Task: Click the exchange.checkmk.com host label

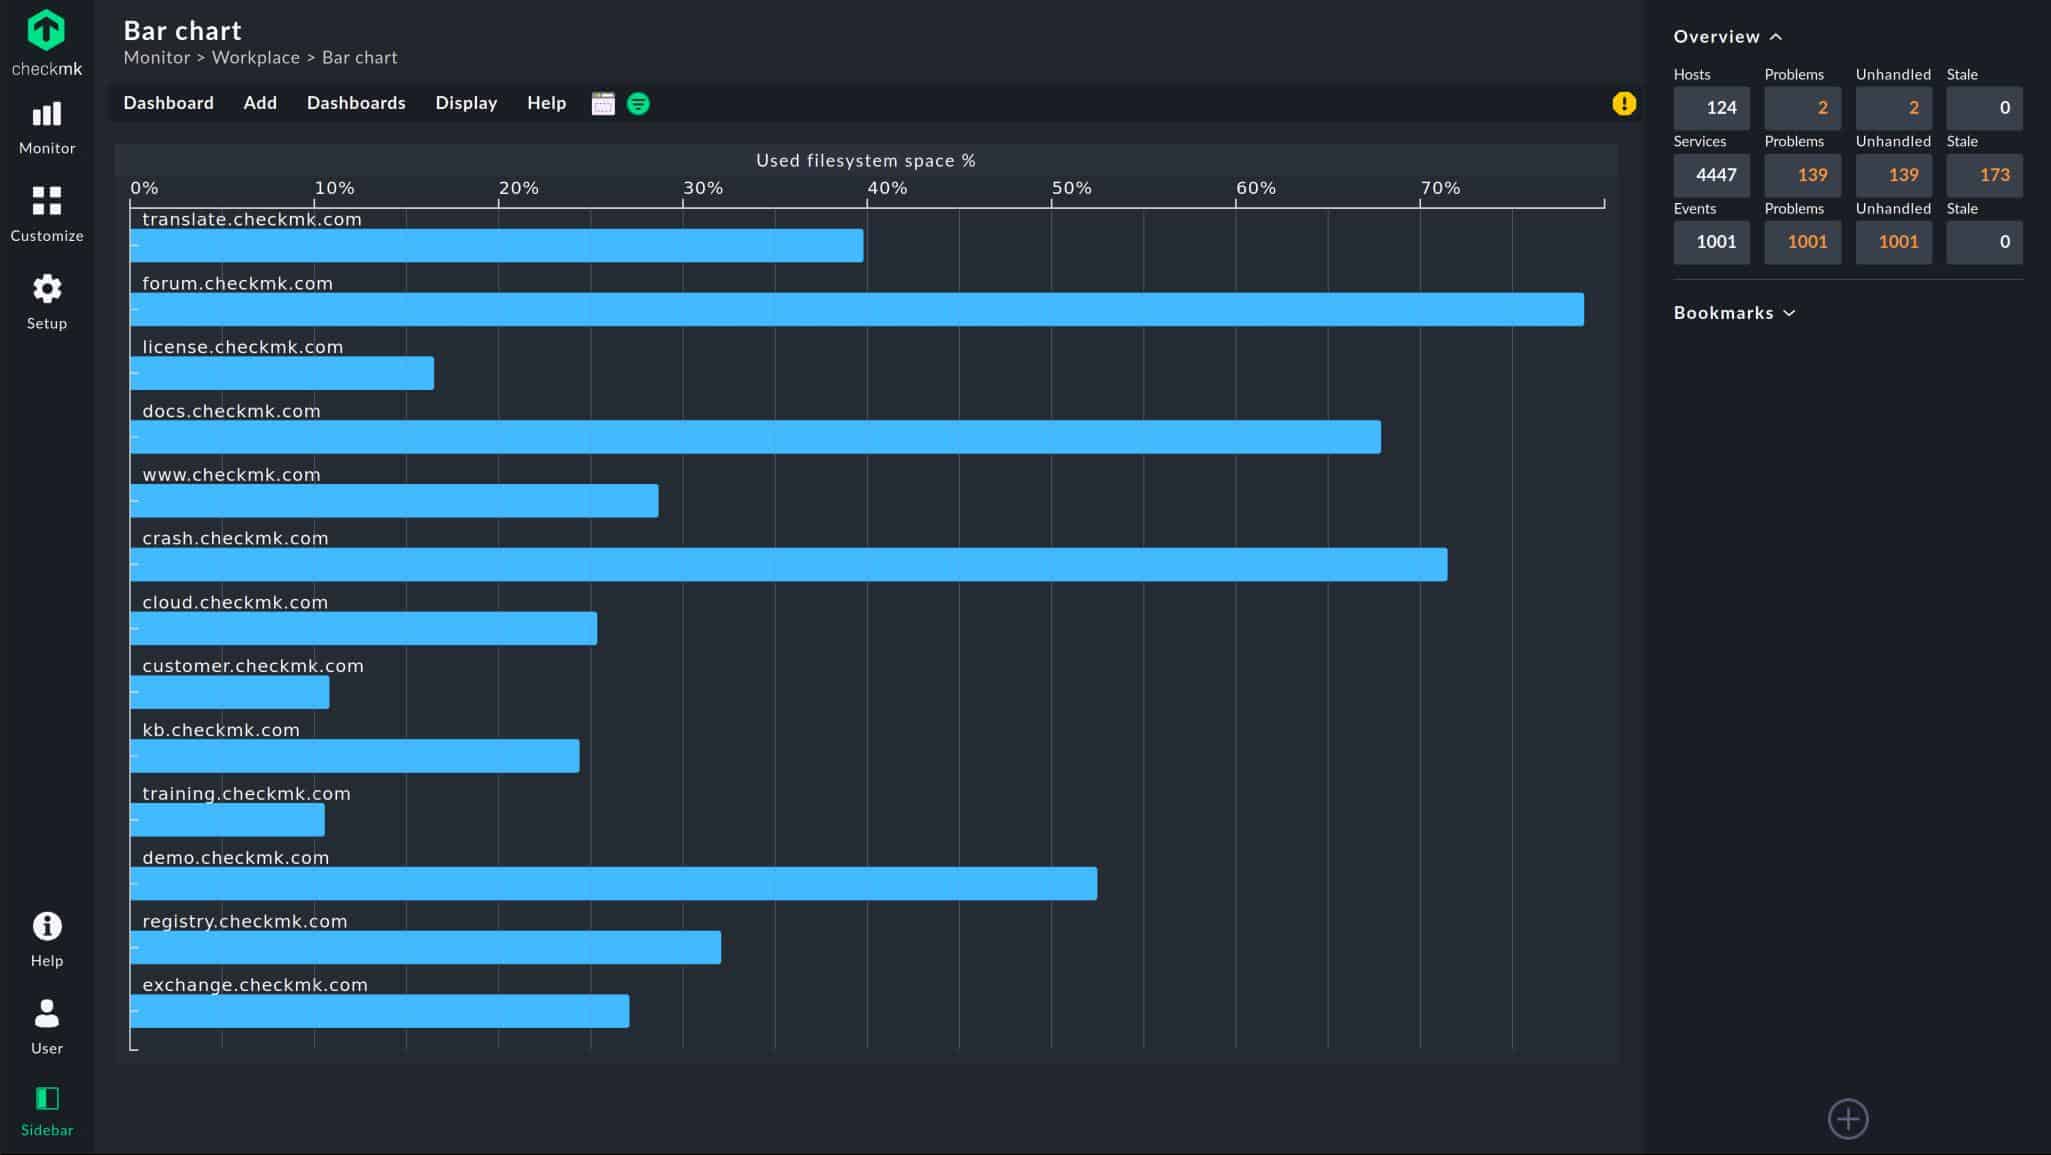Action: (255, 985)
